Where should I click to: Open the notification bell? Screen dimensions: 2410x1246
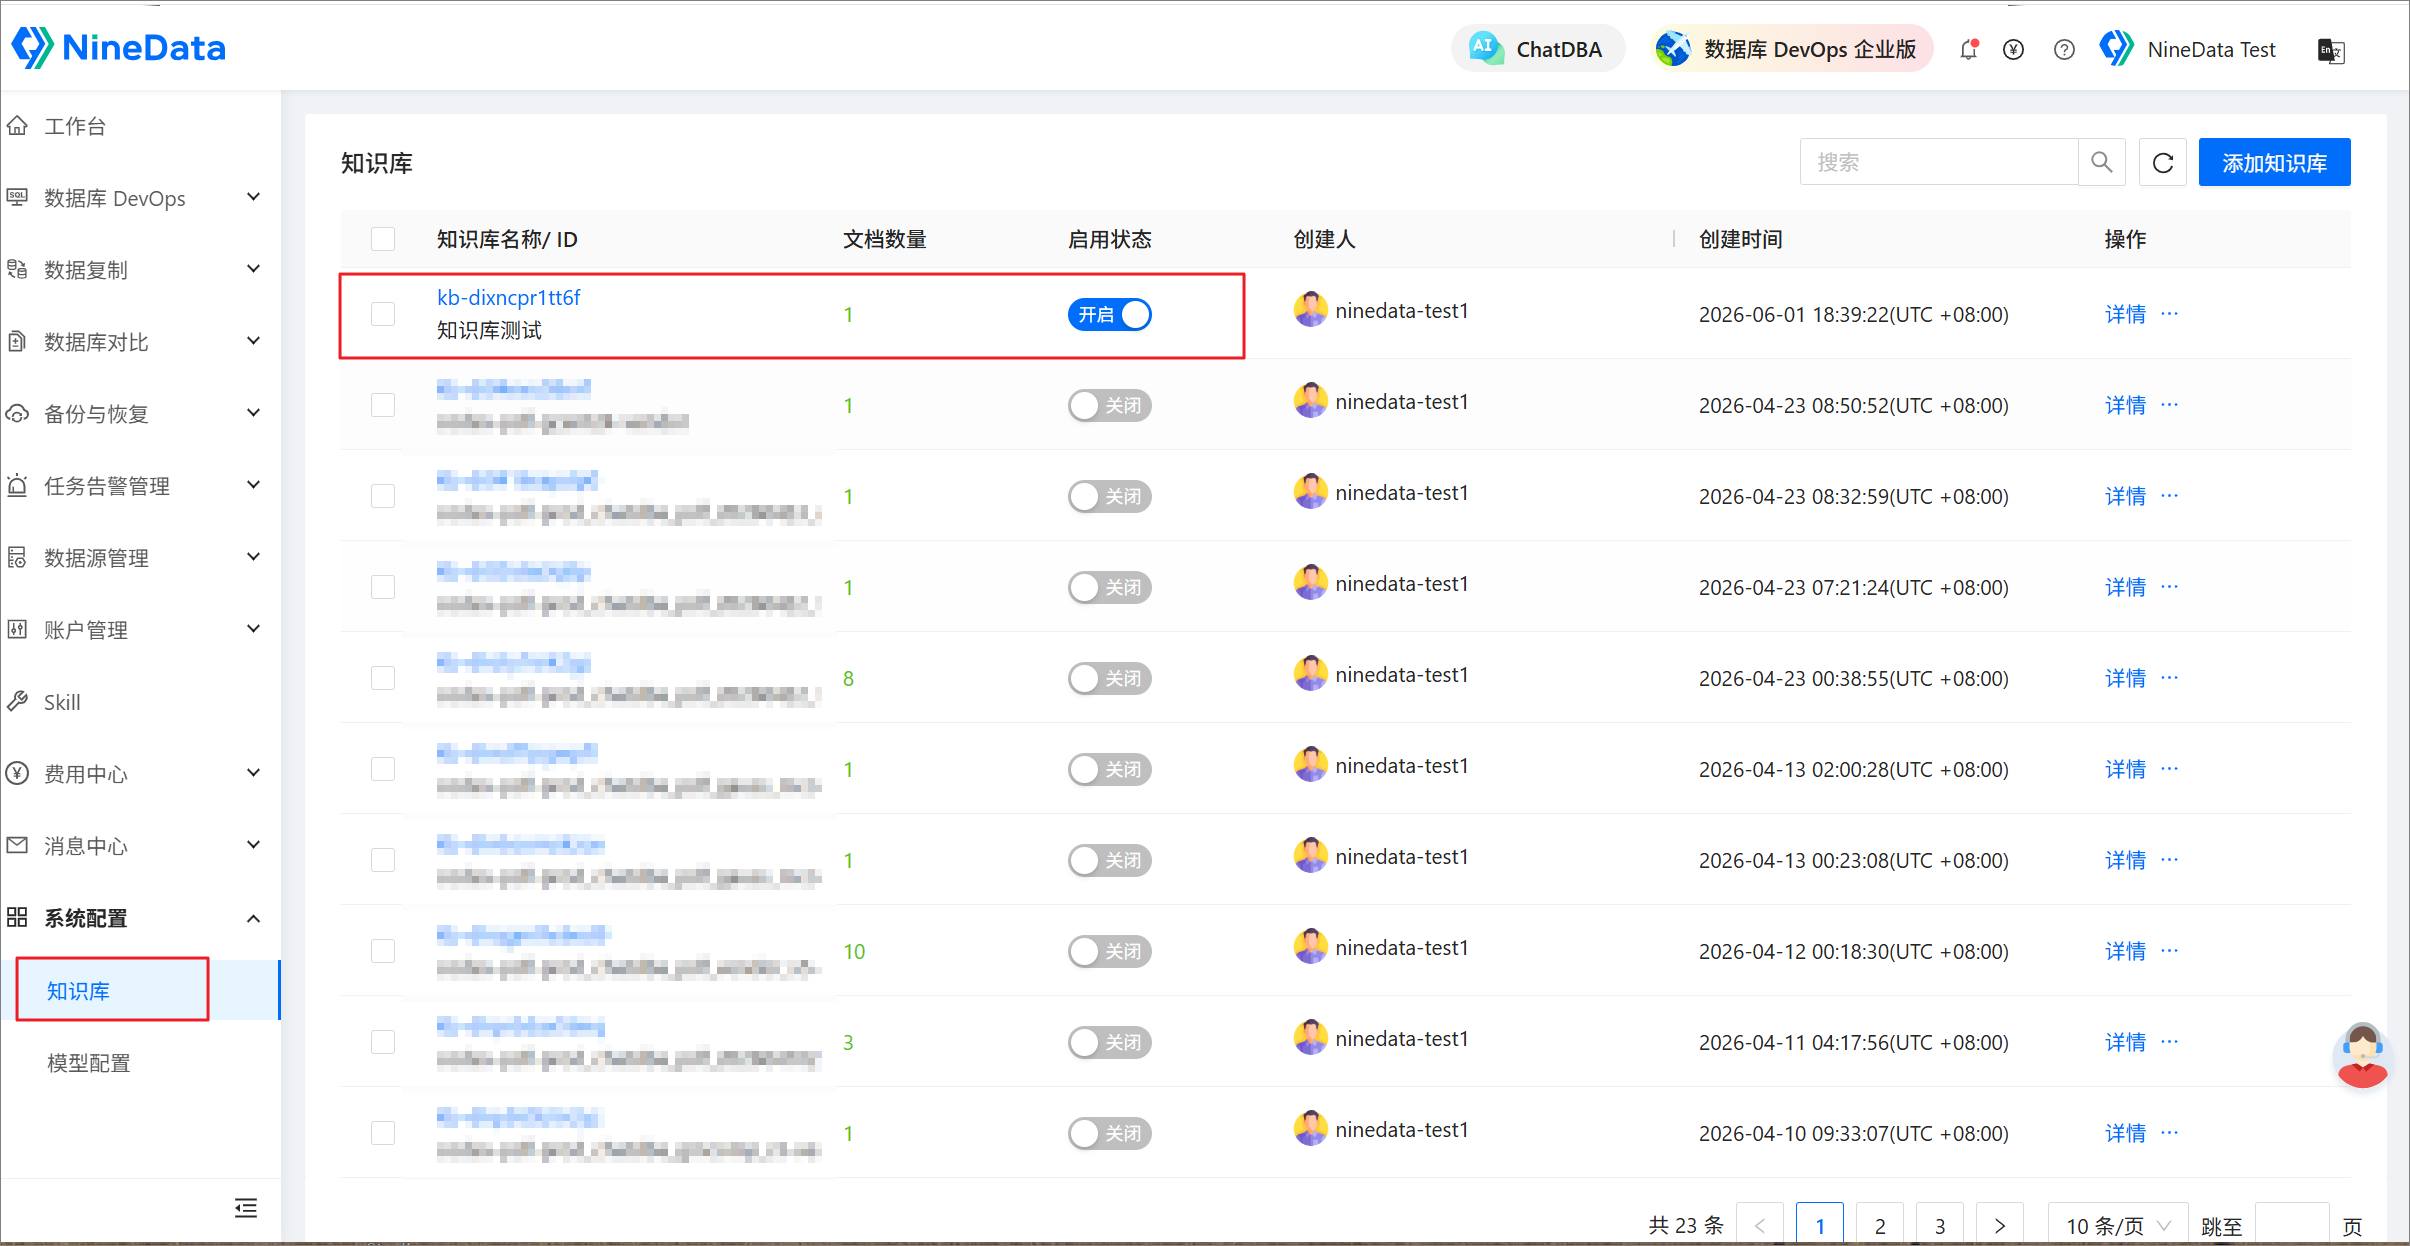coord(1969,49)
